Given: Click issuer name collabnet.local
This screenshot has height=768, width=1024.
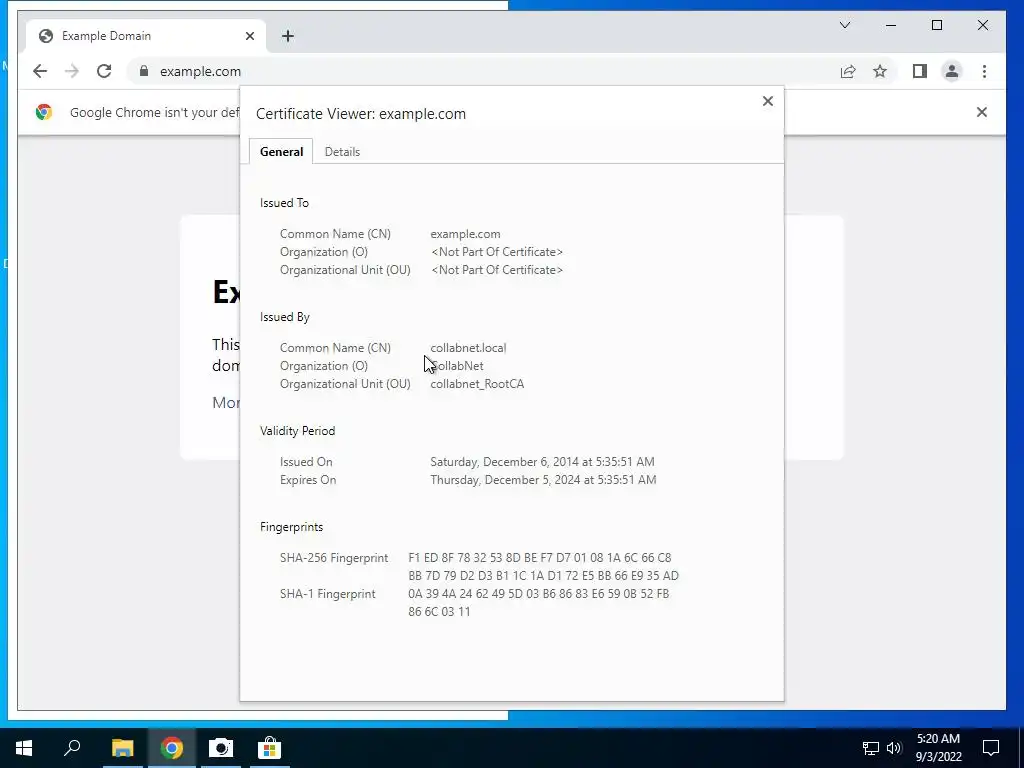Looking at the screenshot, I should [468, 348].
